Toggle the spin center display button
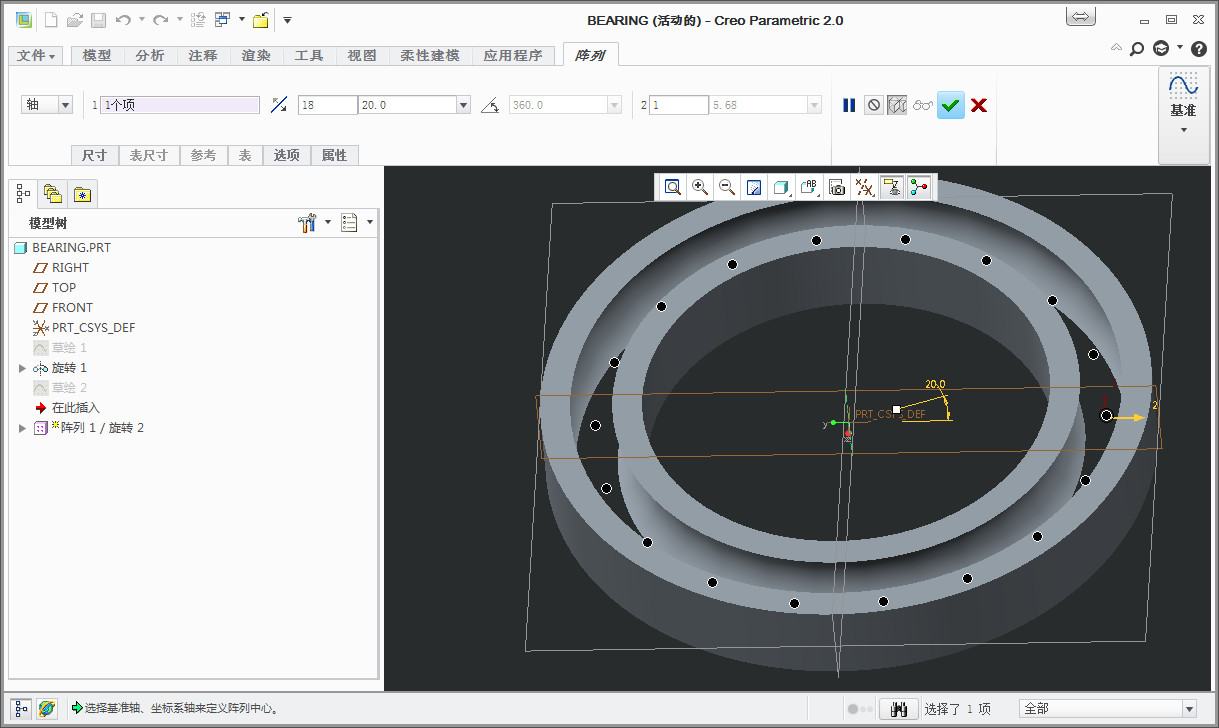 pos(919,187)
